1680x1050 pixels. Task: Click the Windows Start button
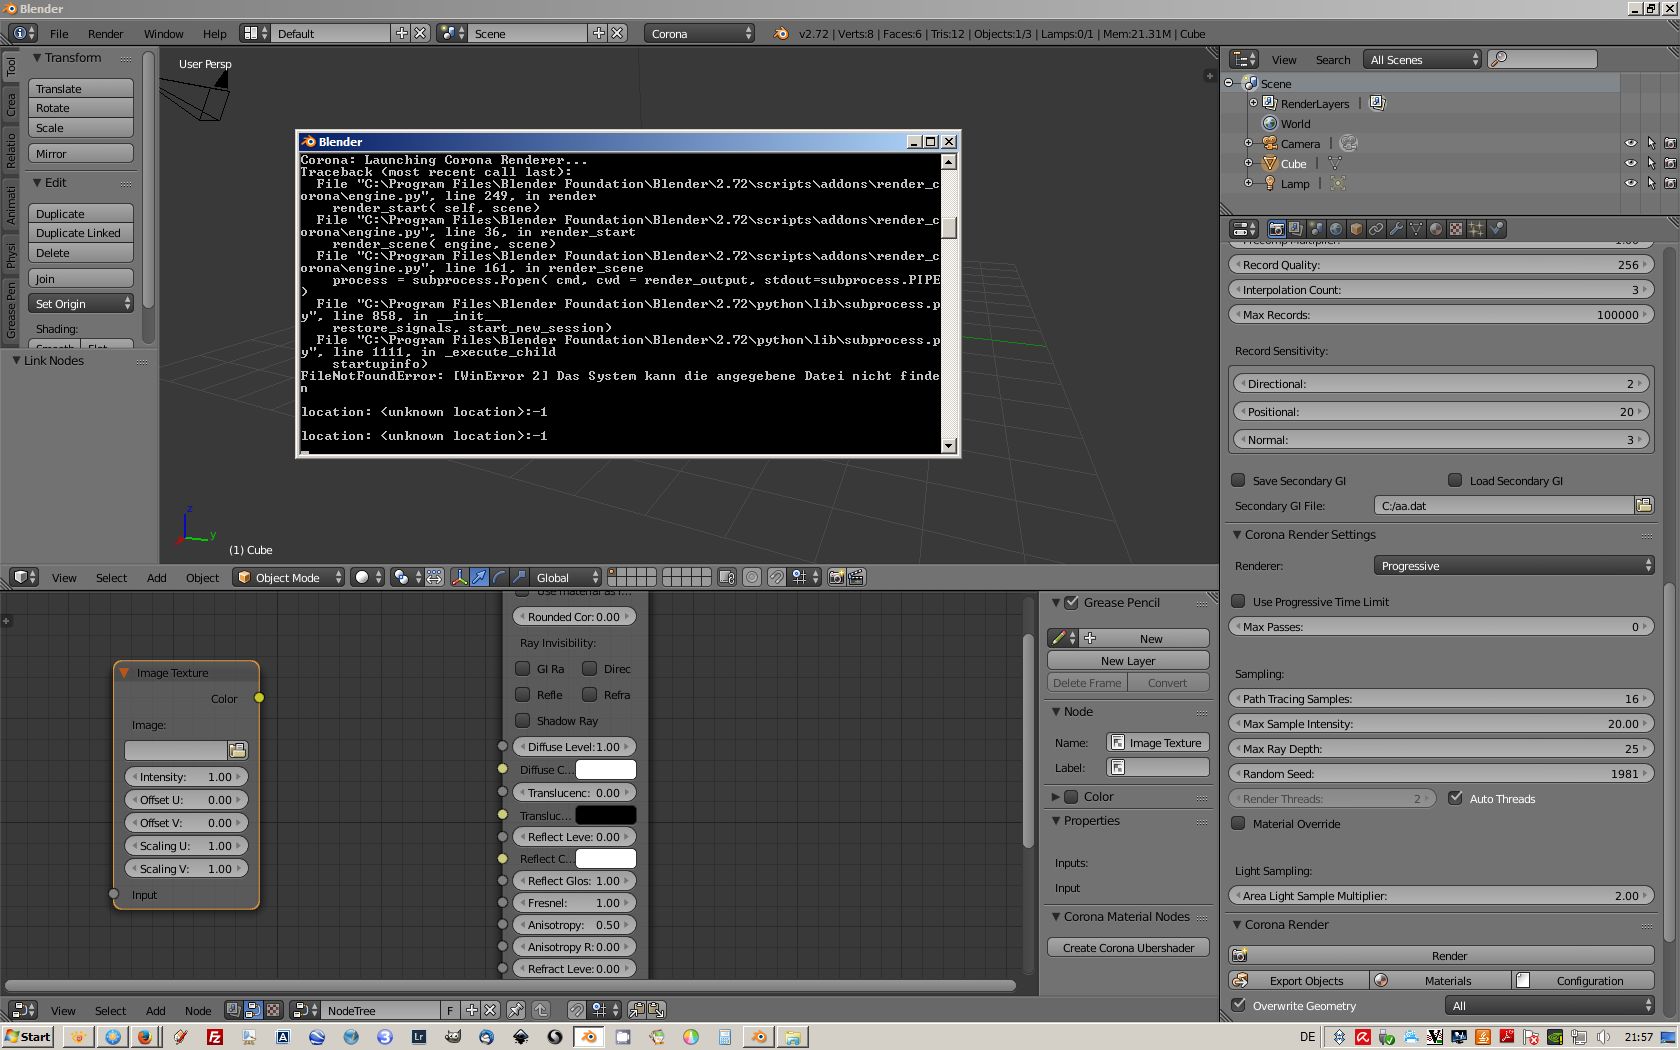[x=27, y=1036]
